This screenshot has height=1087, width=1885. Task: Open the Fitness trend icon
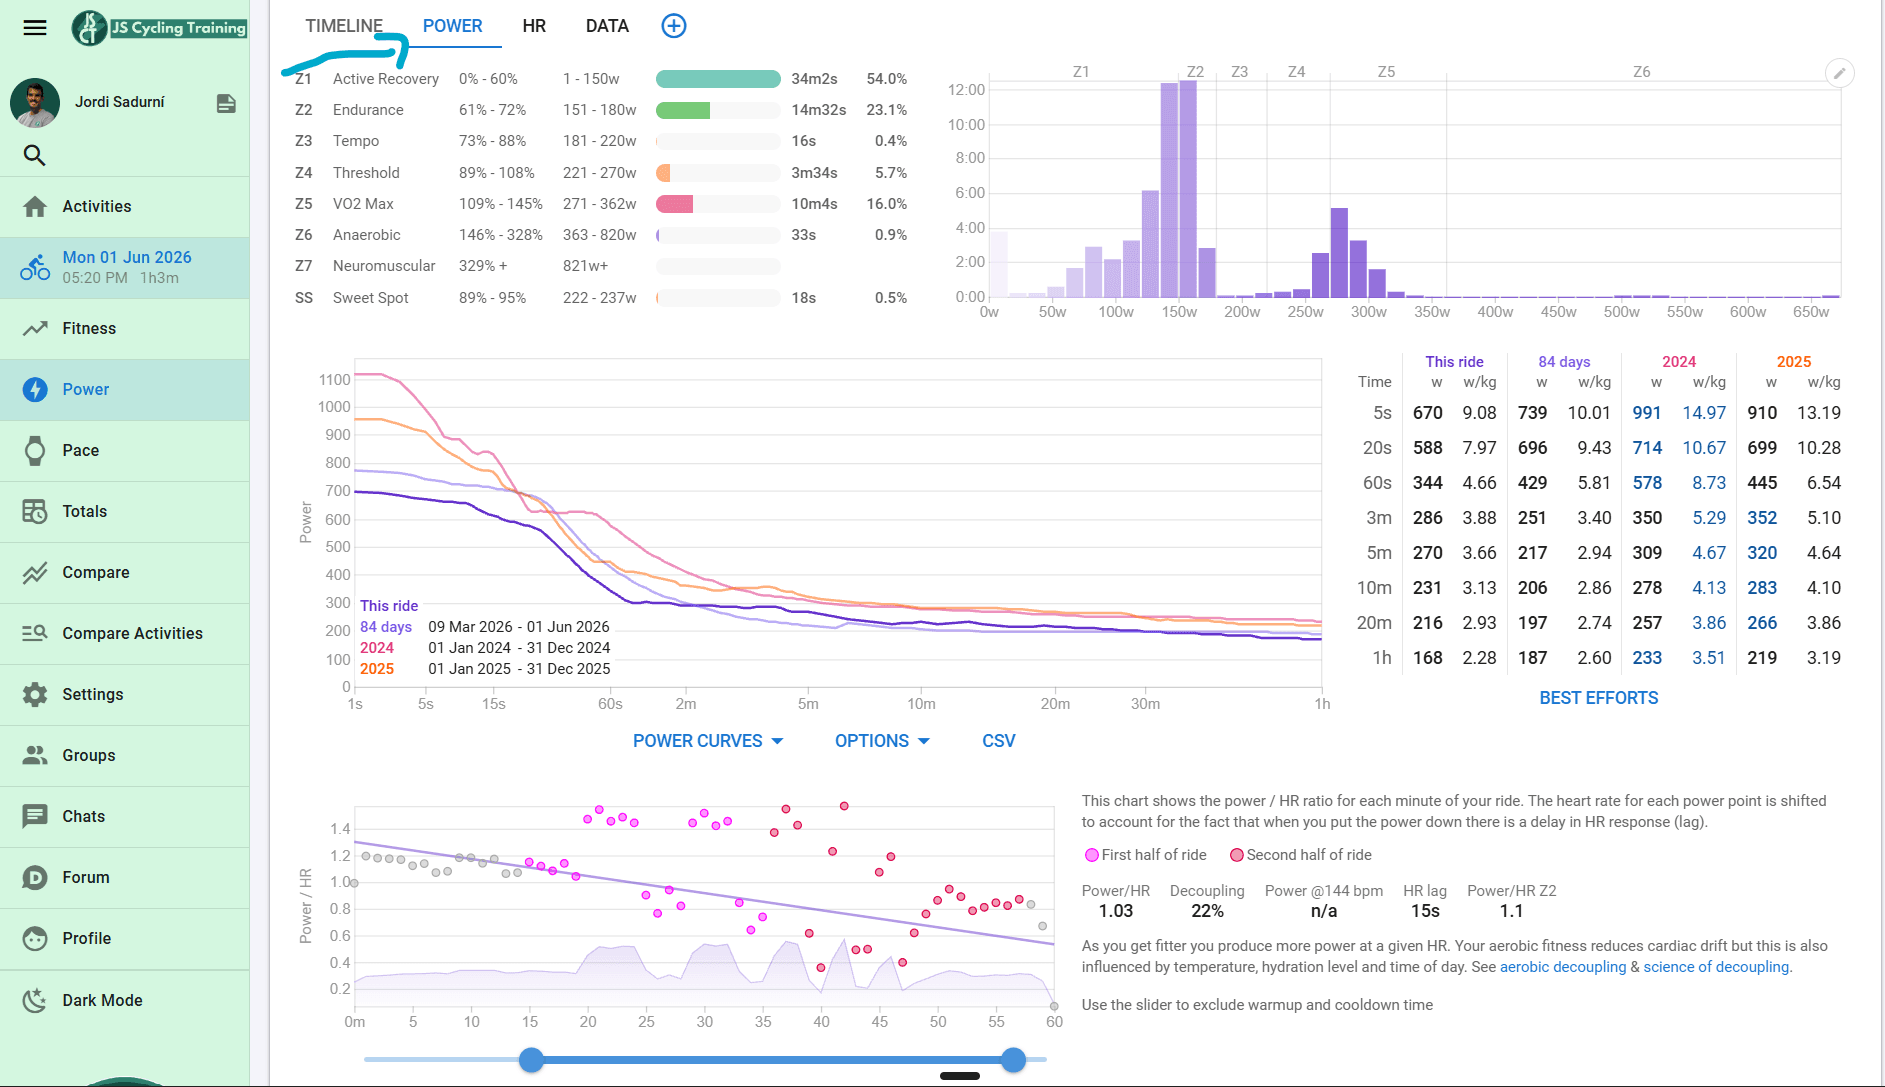tap(35, 328)
